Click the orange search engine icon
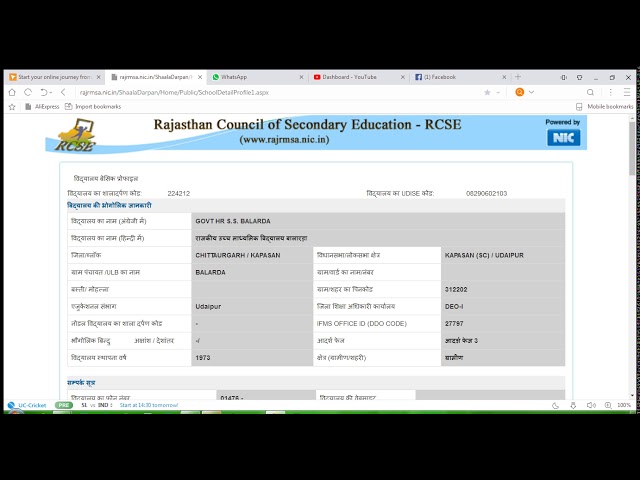 point(520,92)
